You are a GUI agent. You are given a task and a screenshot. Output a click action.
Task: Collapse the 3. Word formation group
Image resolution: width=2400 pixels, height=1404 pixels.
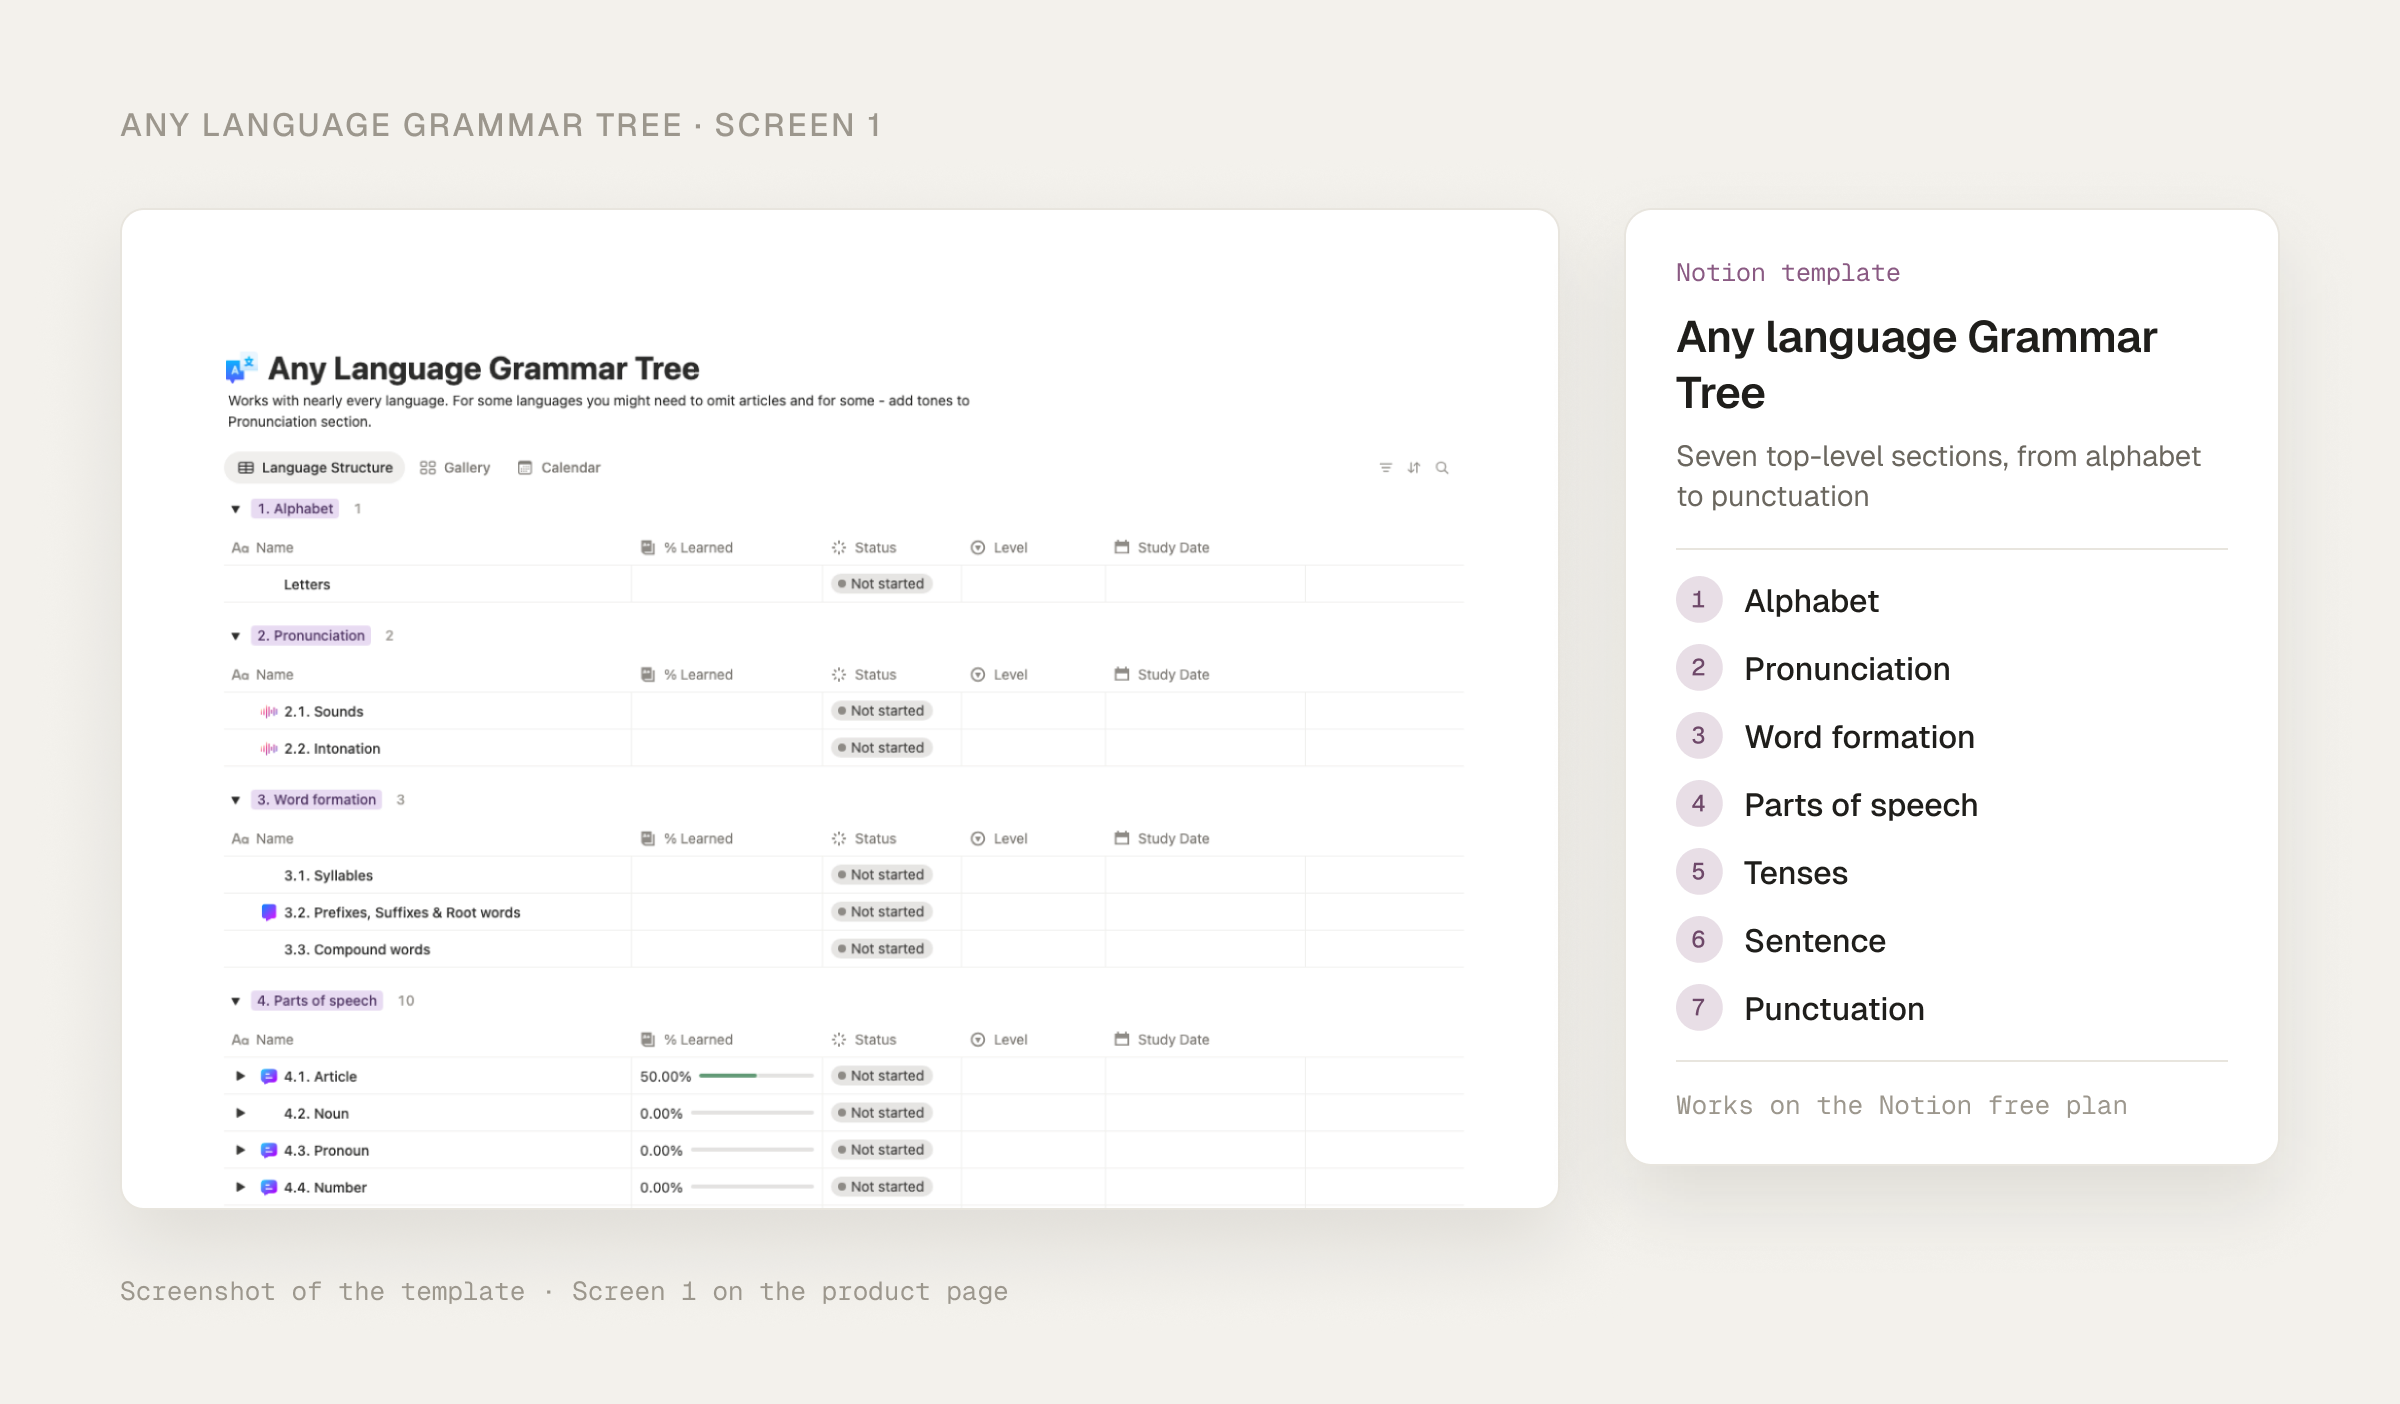[x=236, y=800]
